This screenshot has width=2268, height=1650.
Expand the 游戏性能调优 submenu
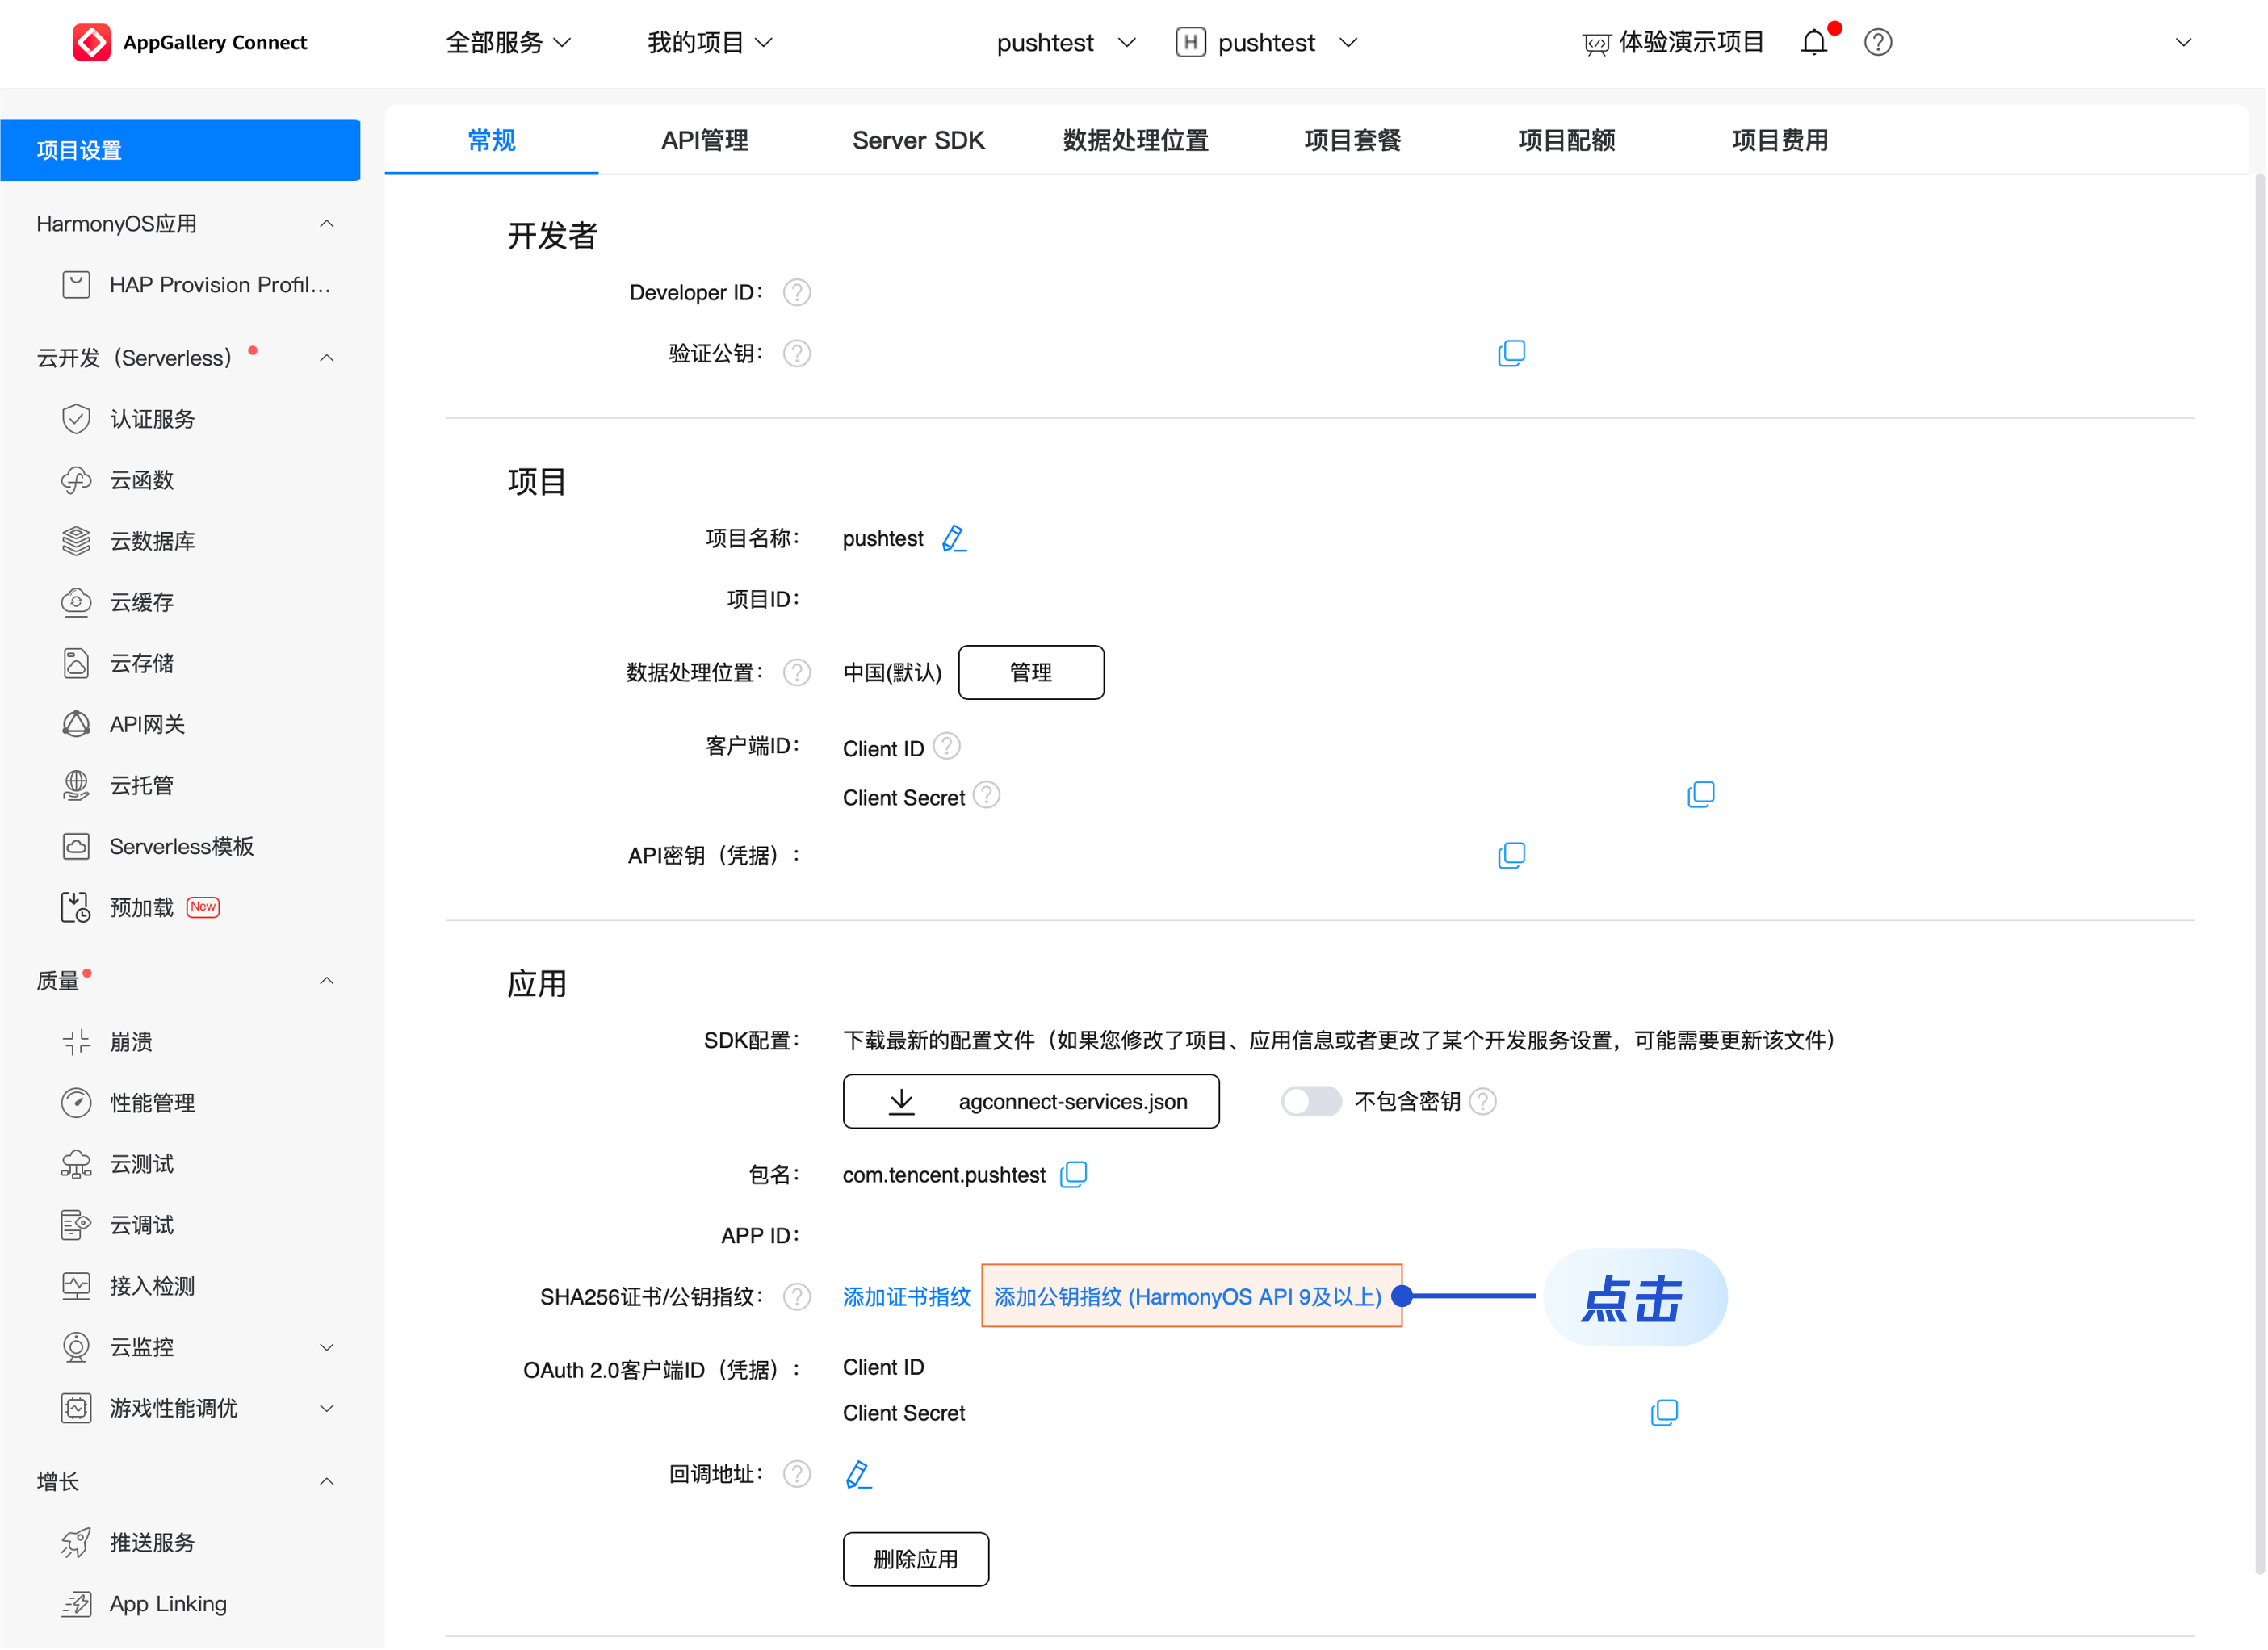(327, 1410)
